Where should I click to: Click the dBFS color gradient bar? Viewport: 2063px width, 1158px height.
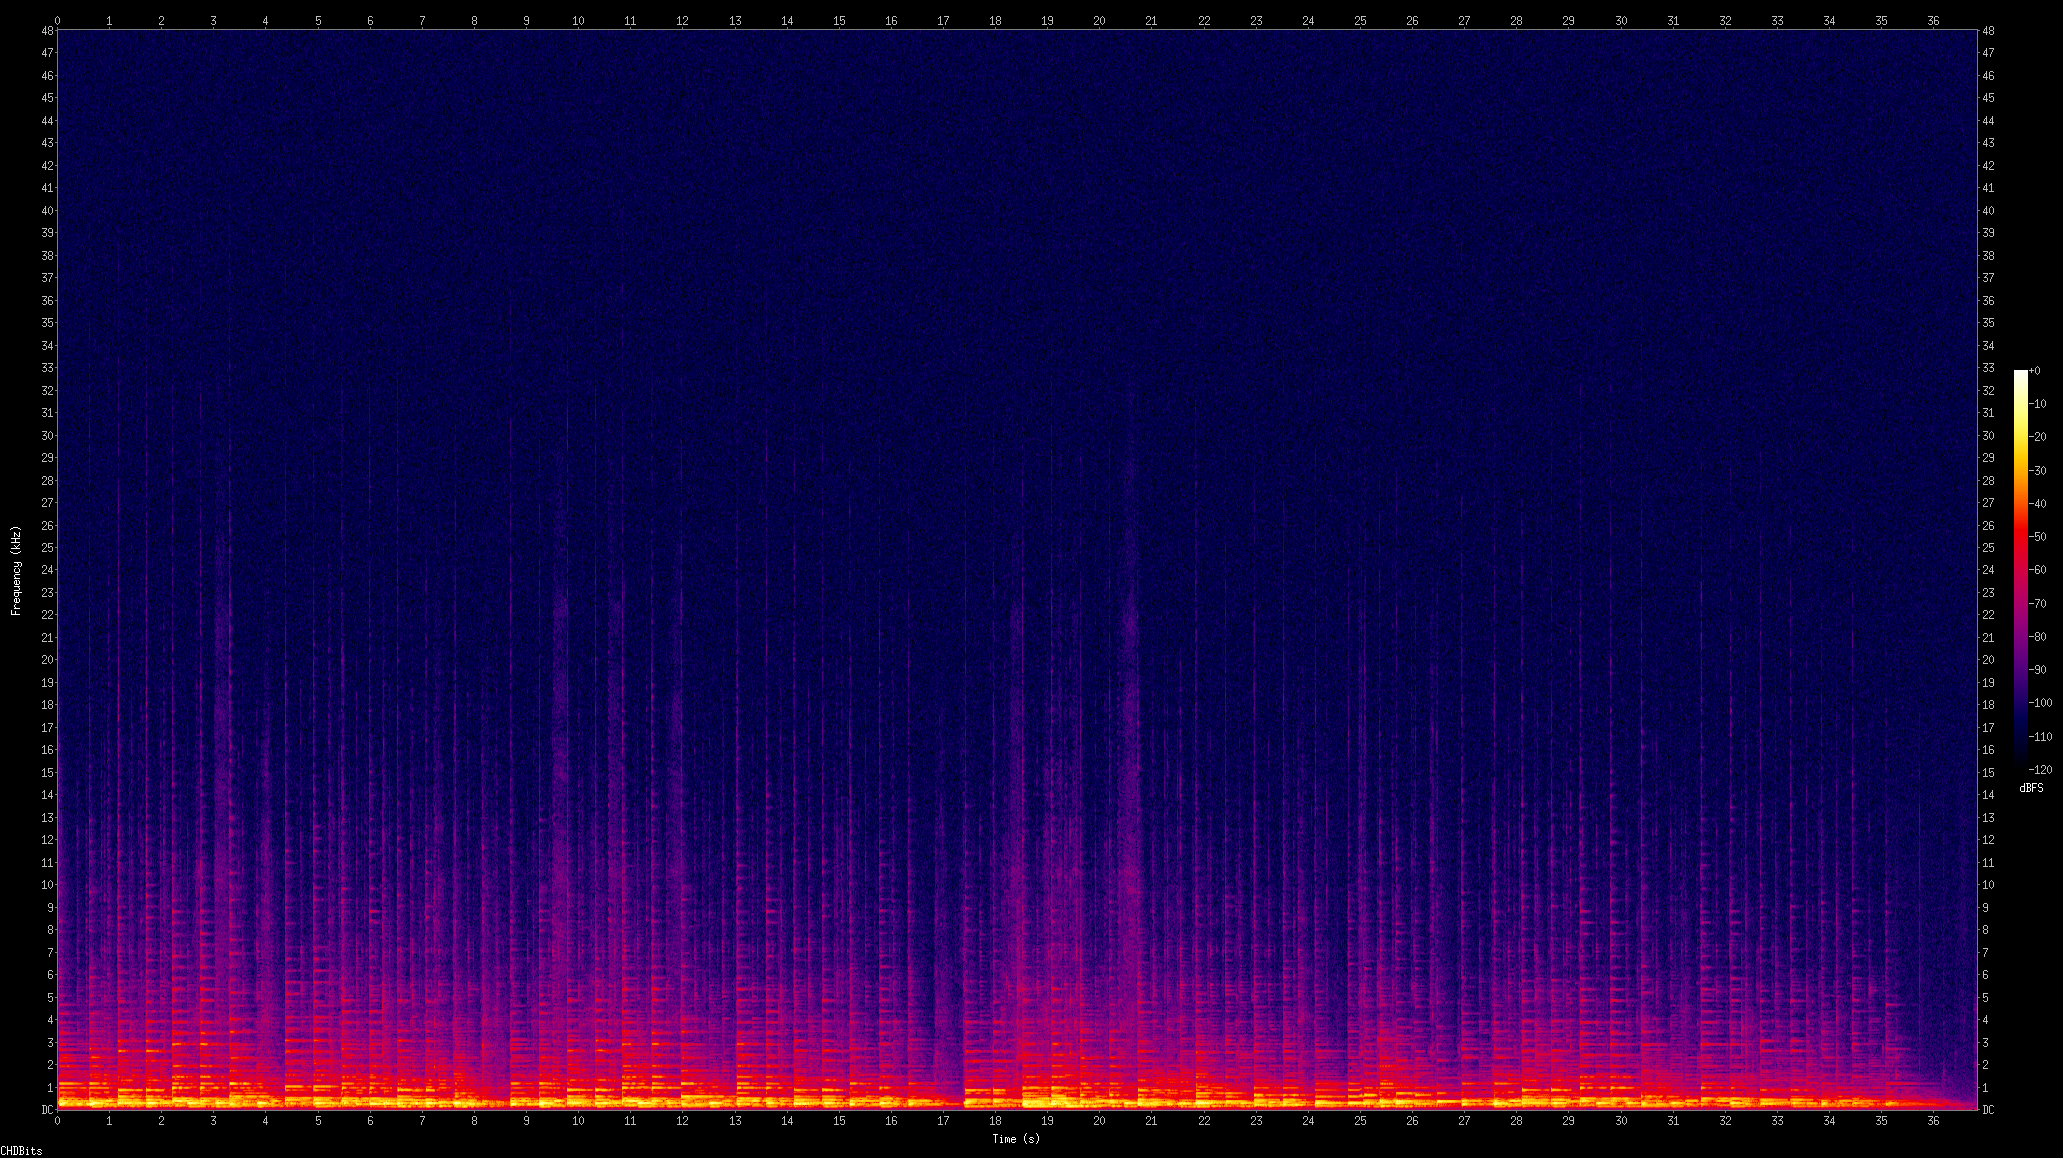pos(2021,570)
